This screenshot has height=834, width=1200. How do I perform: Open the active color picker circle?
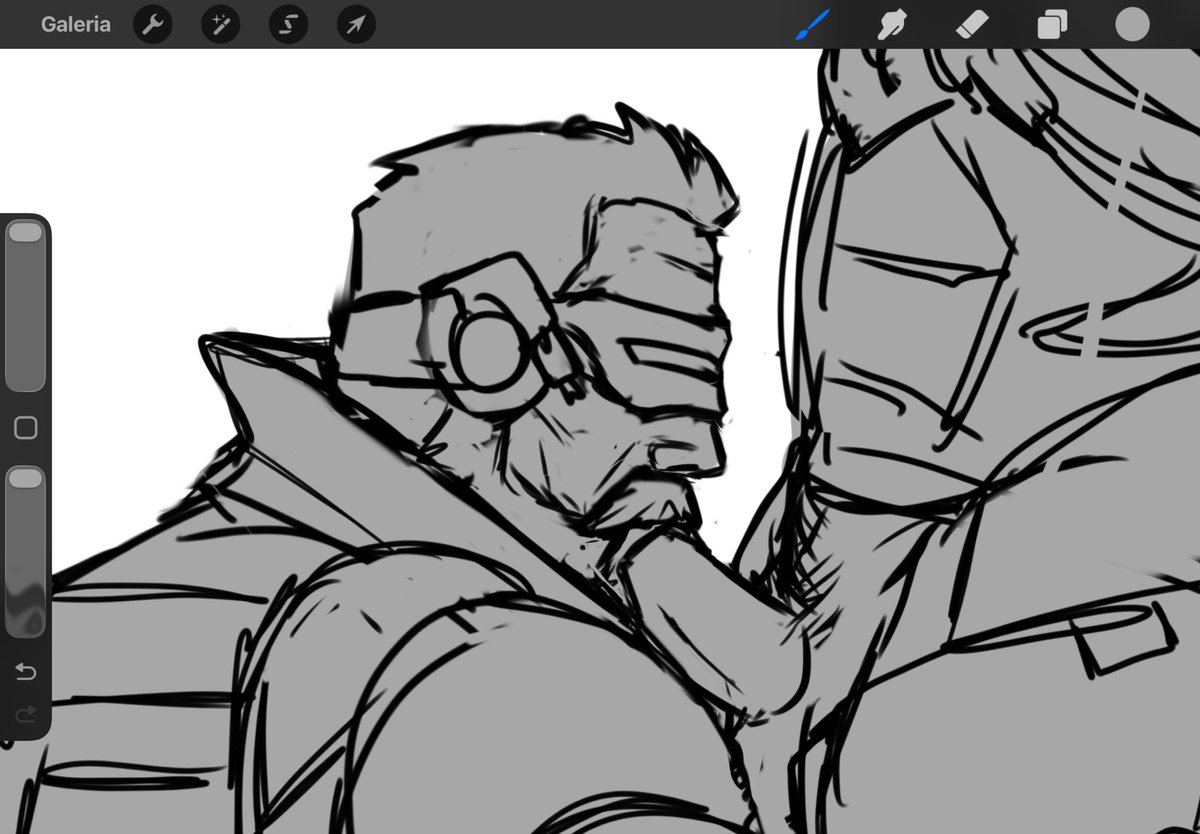coord(1132,24)
